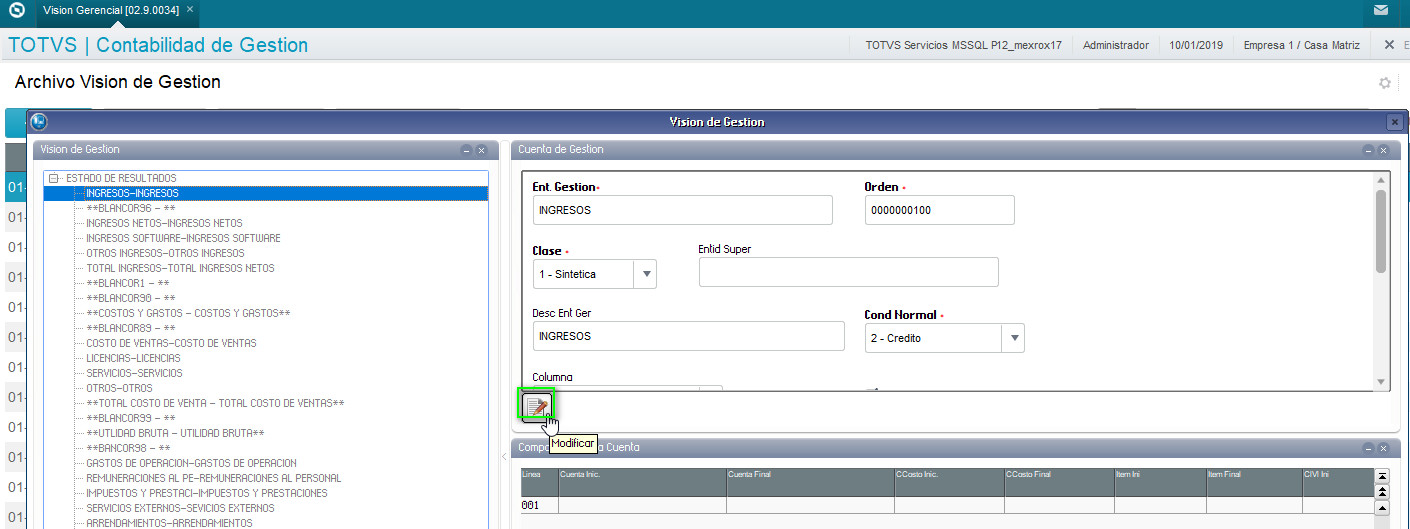The height and width of the screenshot is (529, 1410).
Task: Click the Item Final column header
Action: point(1253,482)
